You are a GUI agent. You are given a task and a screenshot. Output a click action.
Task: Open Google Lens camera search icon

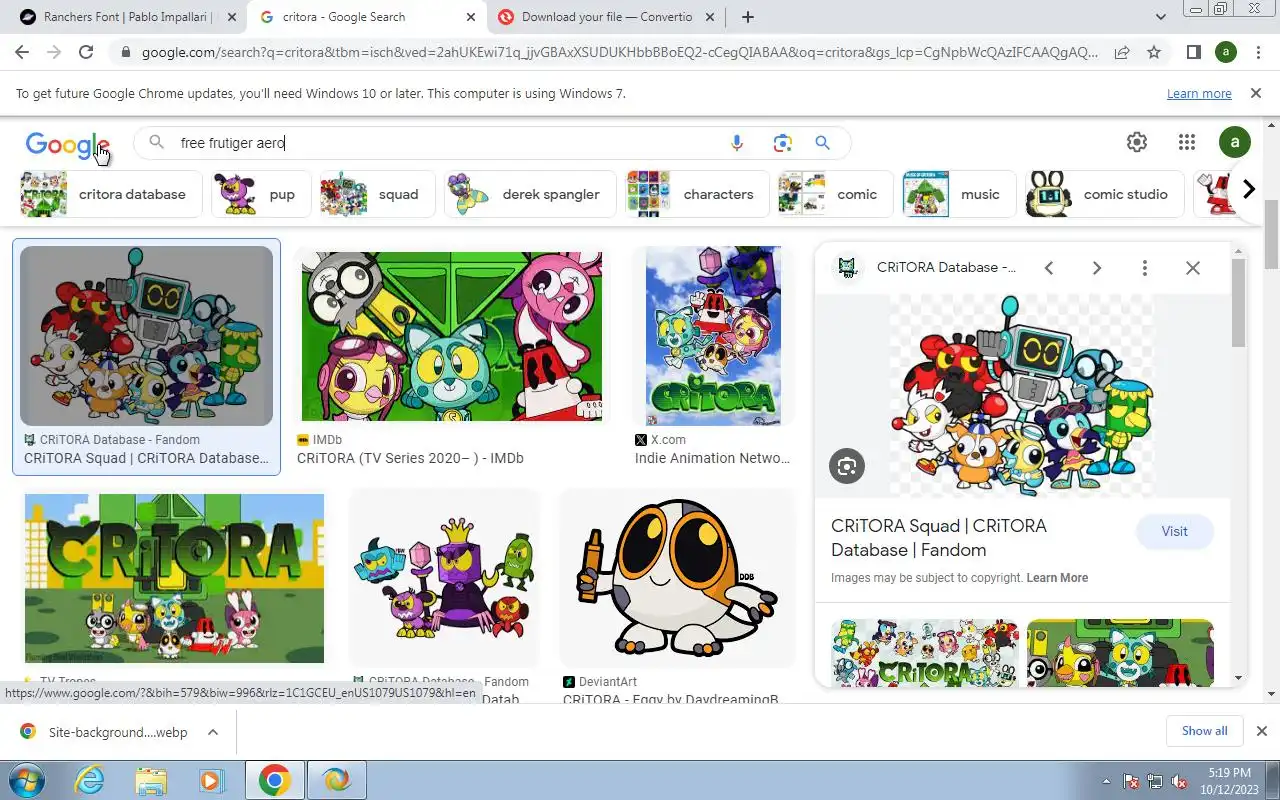[782, 143]
